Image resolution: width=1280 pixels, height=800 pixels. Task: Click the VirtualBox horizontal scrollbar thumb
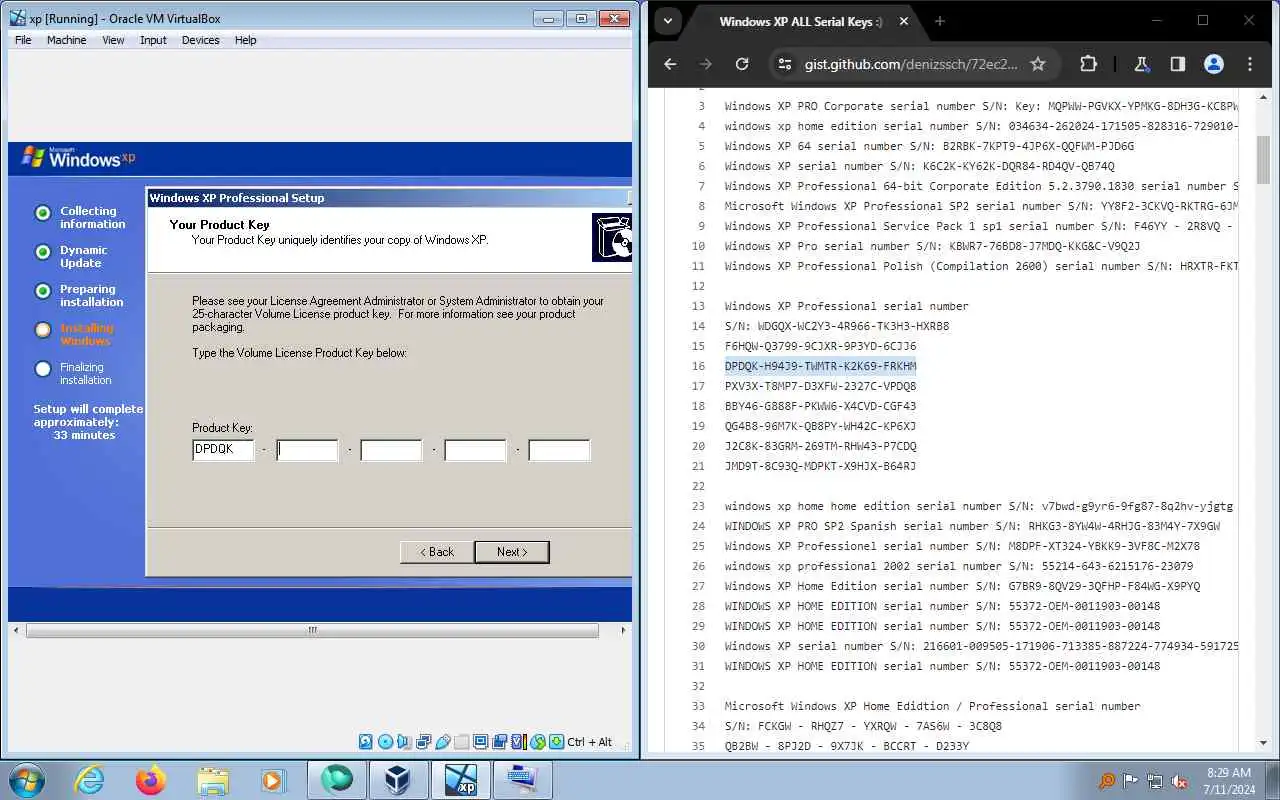312,631
